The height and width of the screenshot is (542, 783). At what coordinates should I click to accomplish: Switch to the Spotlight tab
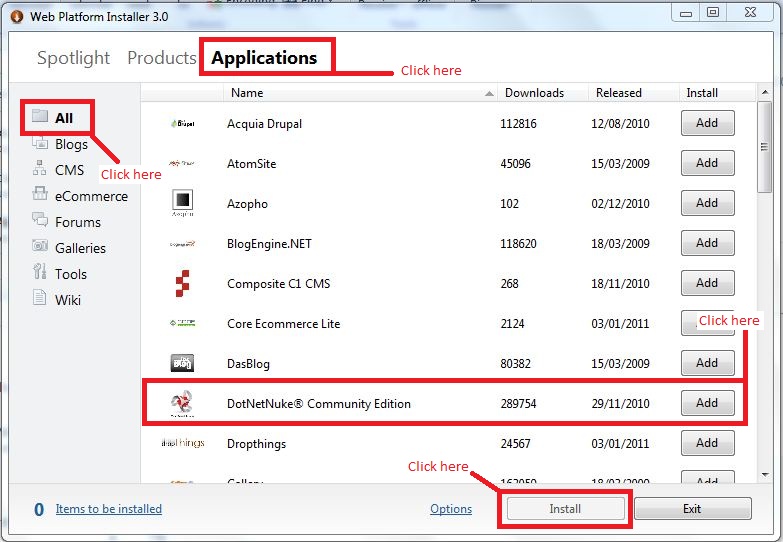[x=73, y=58]
